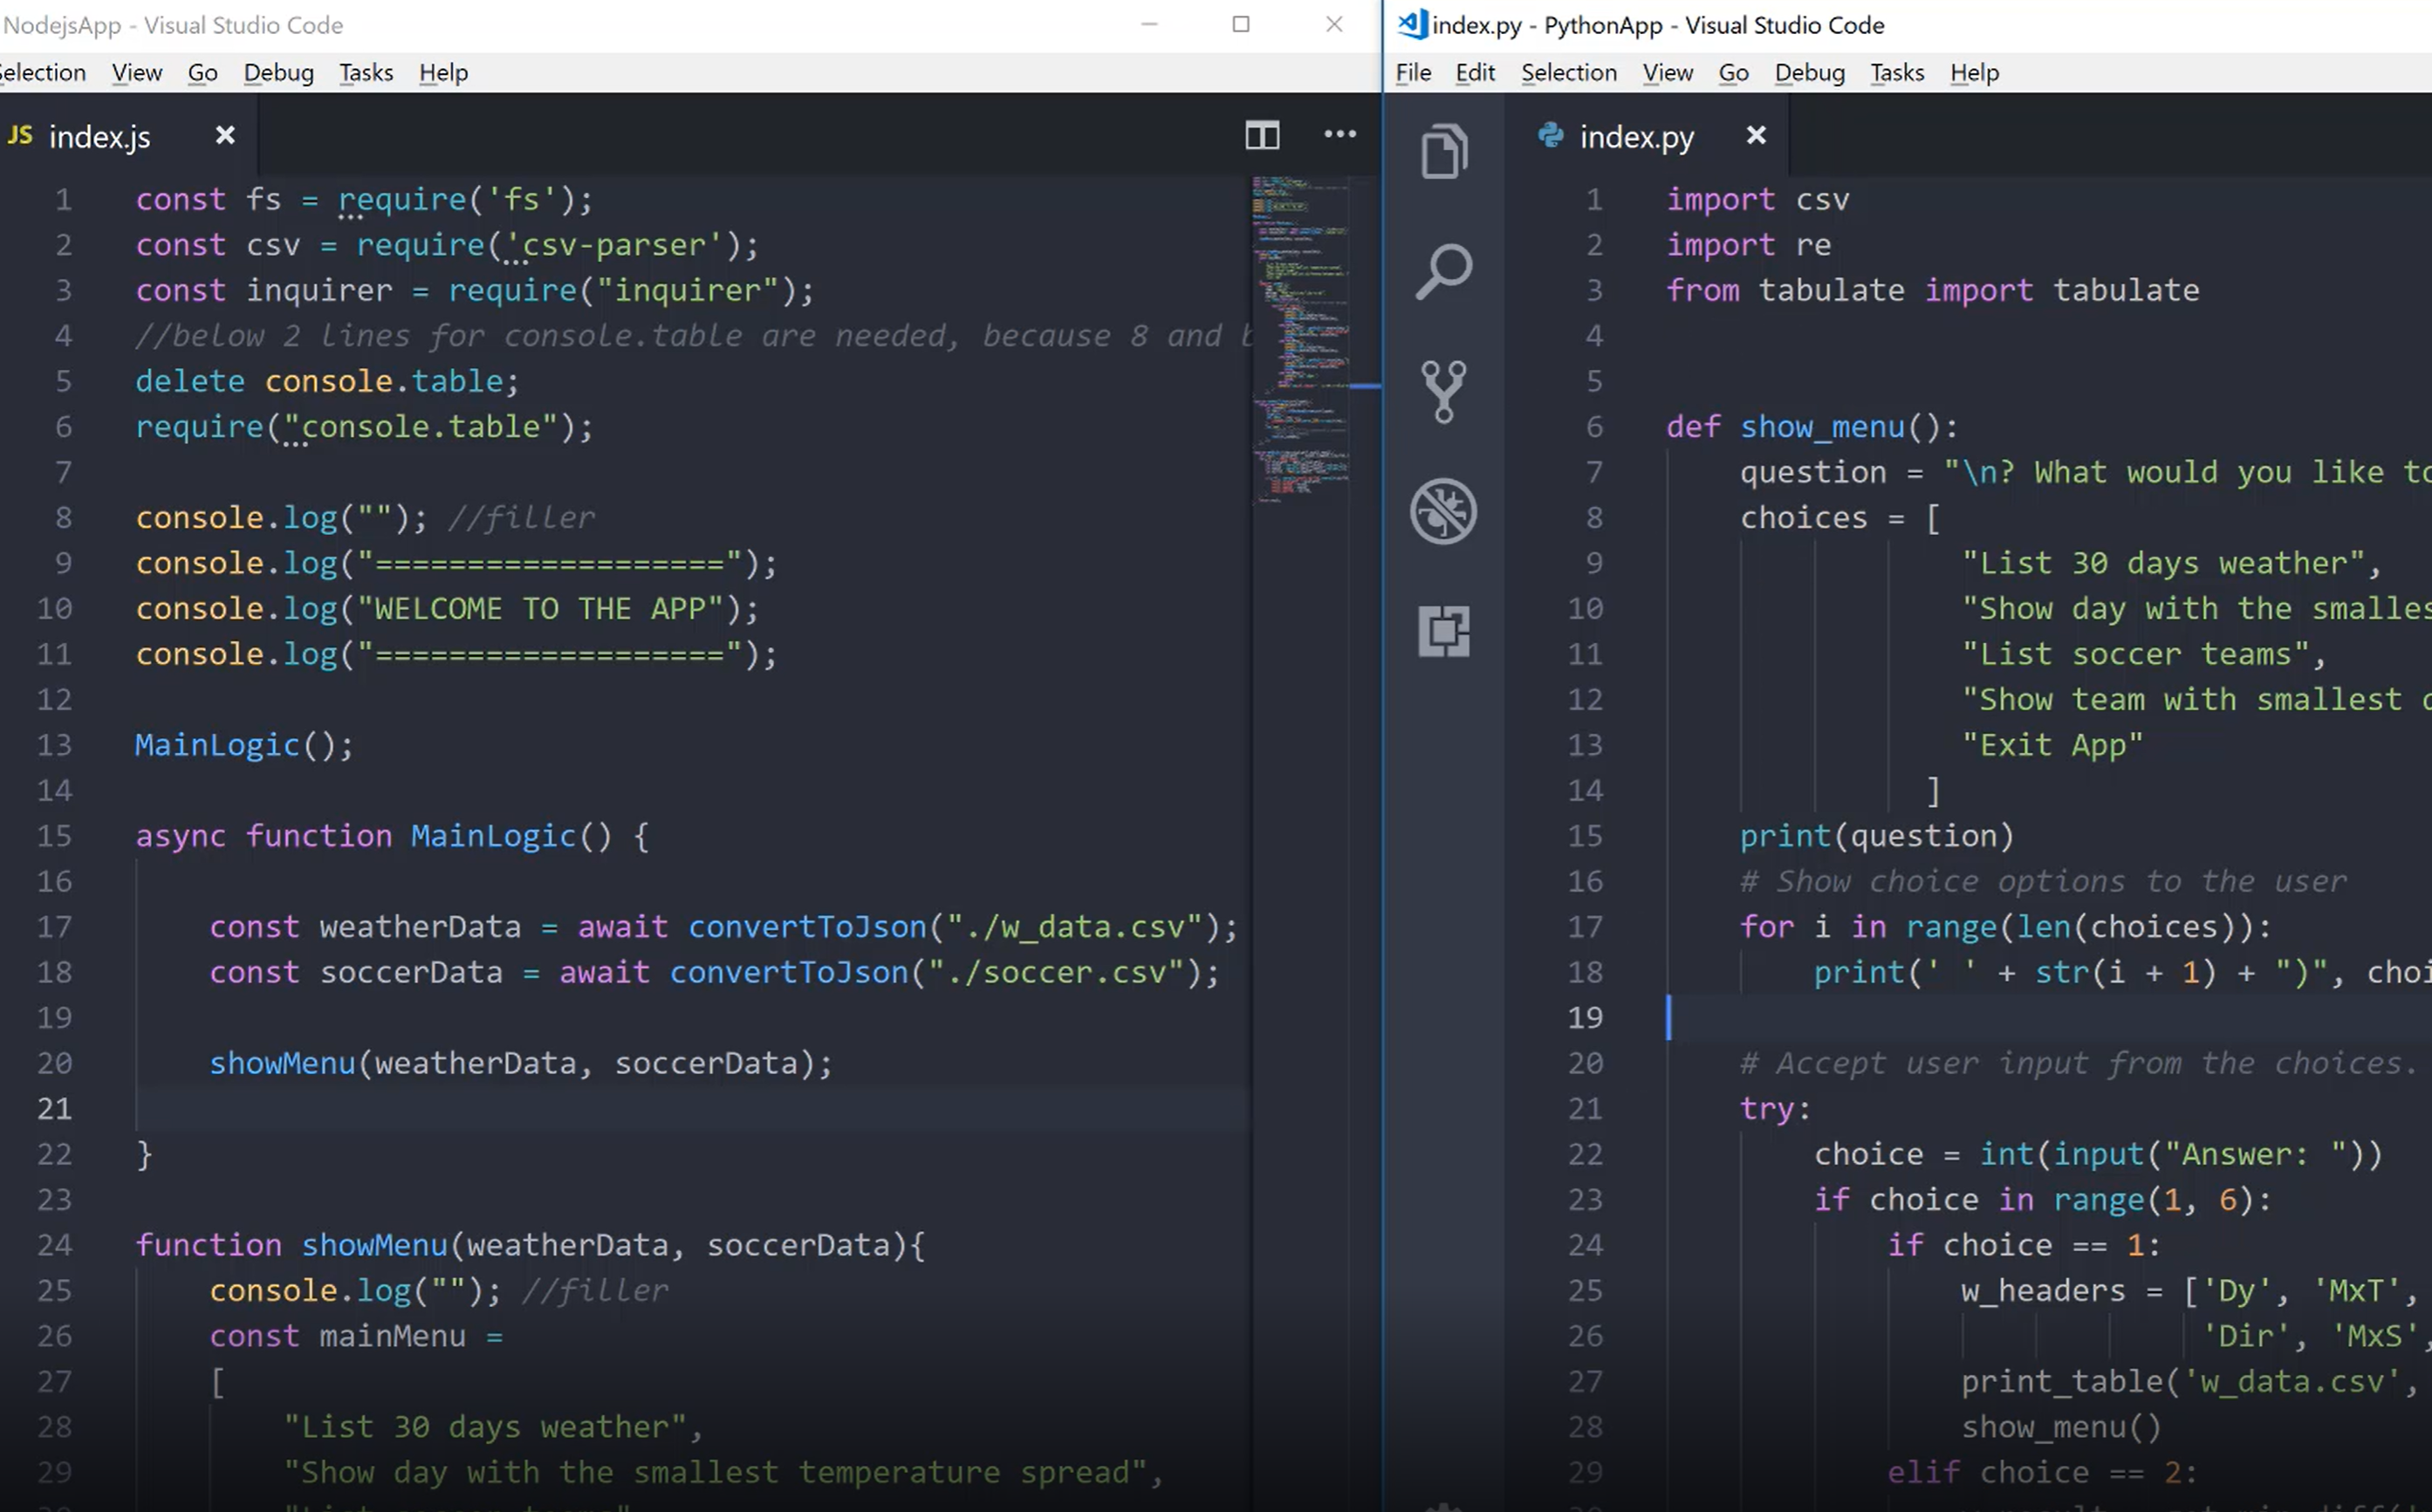This screenshot has height=1512, width=2432.
Task: Open Debug menu in NodejsApp window
Action: (x=279, y=72)
